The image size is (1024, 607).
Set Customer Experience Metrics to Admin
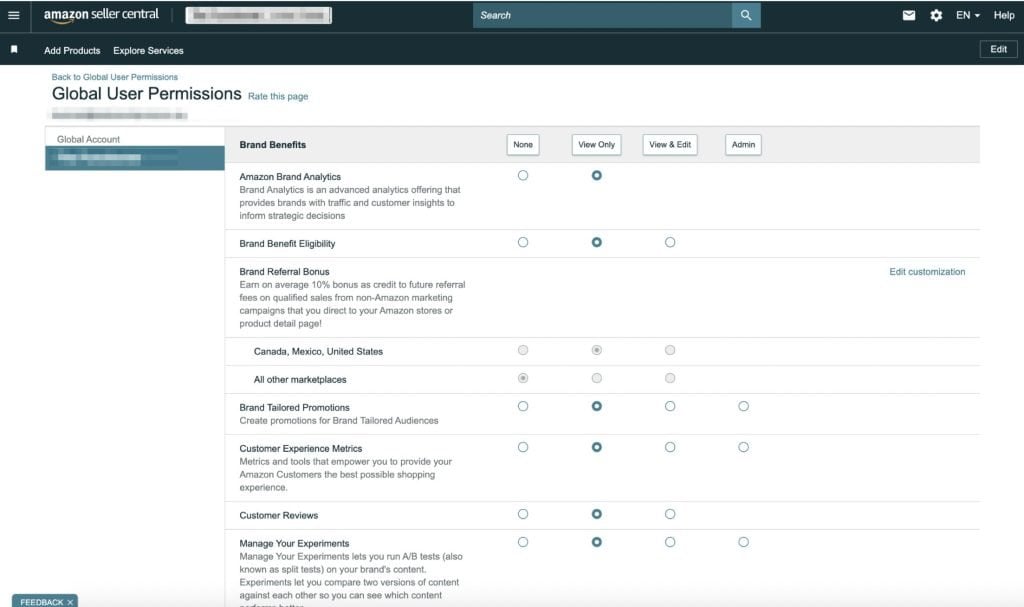(743, 447)
